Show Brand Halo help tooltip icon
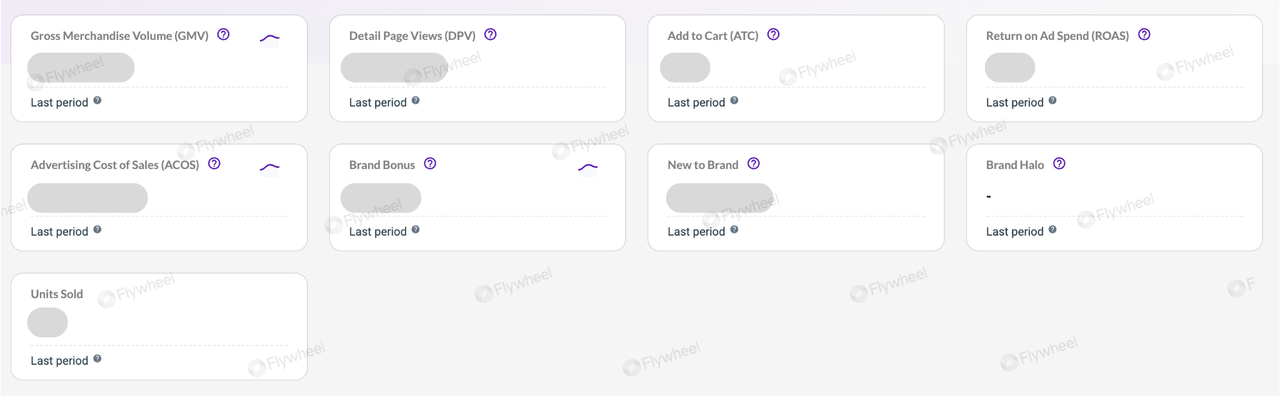The width and height of the screenshot is (1280, 396). click(x=1059, y=164)
